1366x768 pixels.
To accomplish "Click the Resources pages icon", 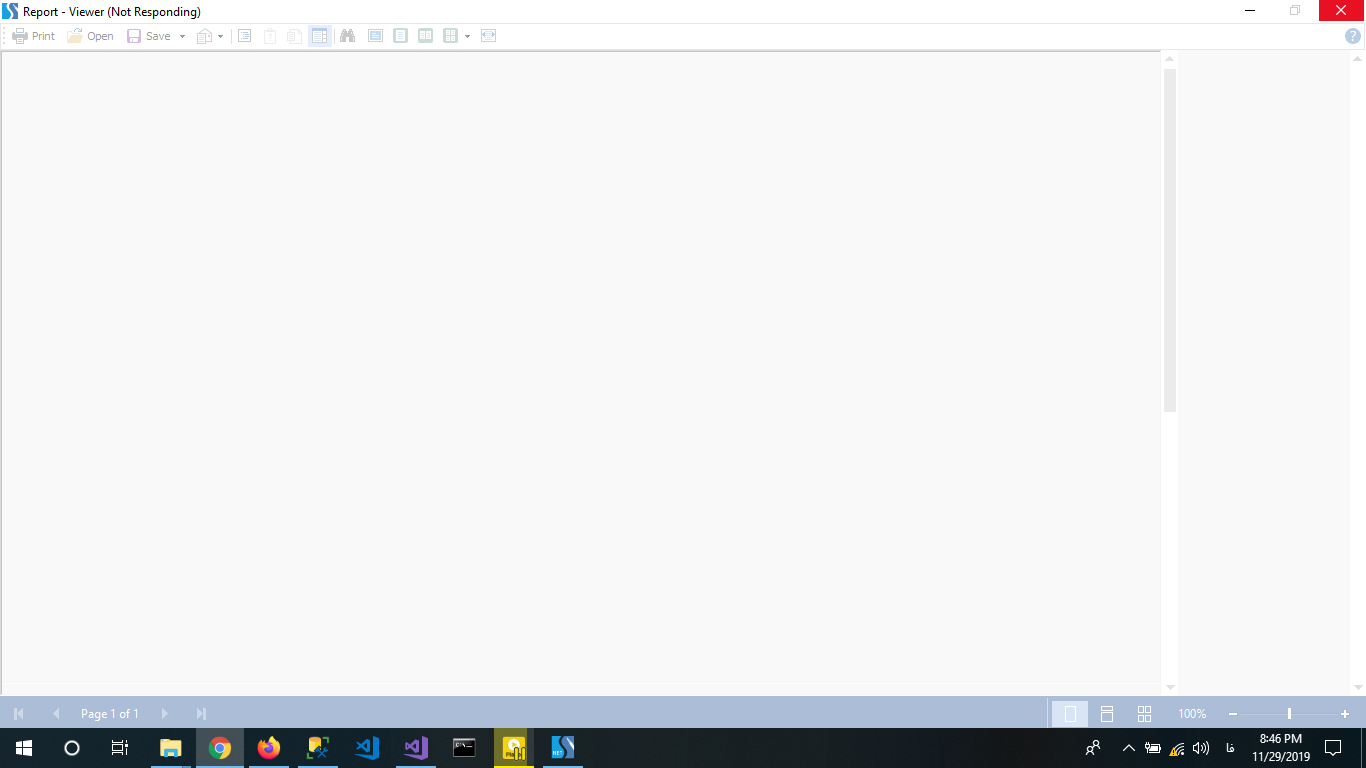I will coord(294,36).
